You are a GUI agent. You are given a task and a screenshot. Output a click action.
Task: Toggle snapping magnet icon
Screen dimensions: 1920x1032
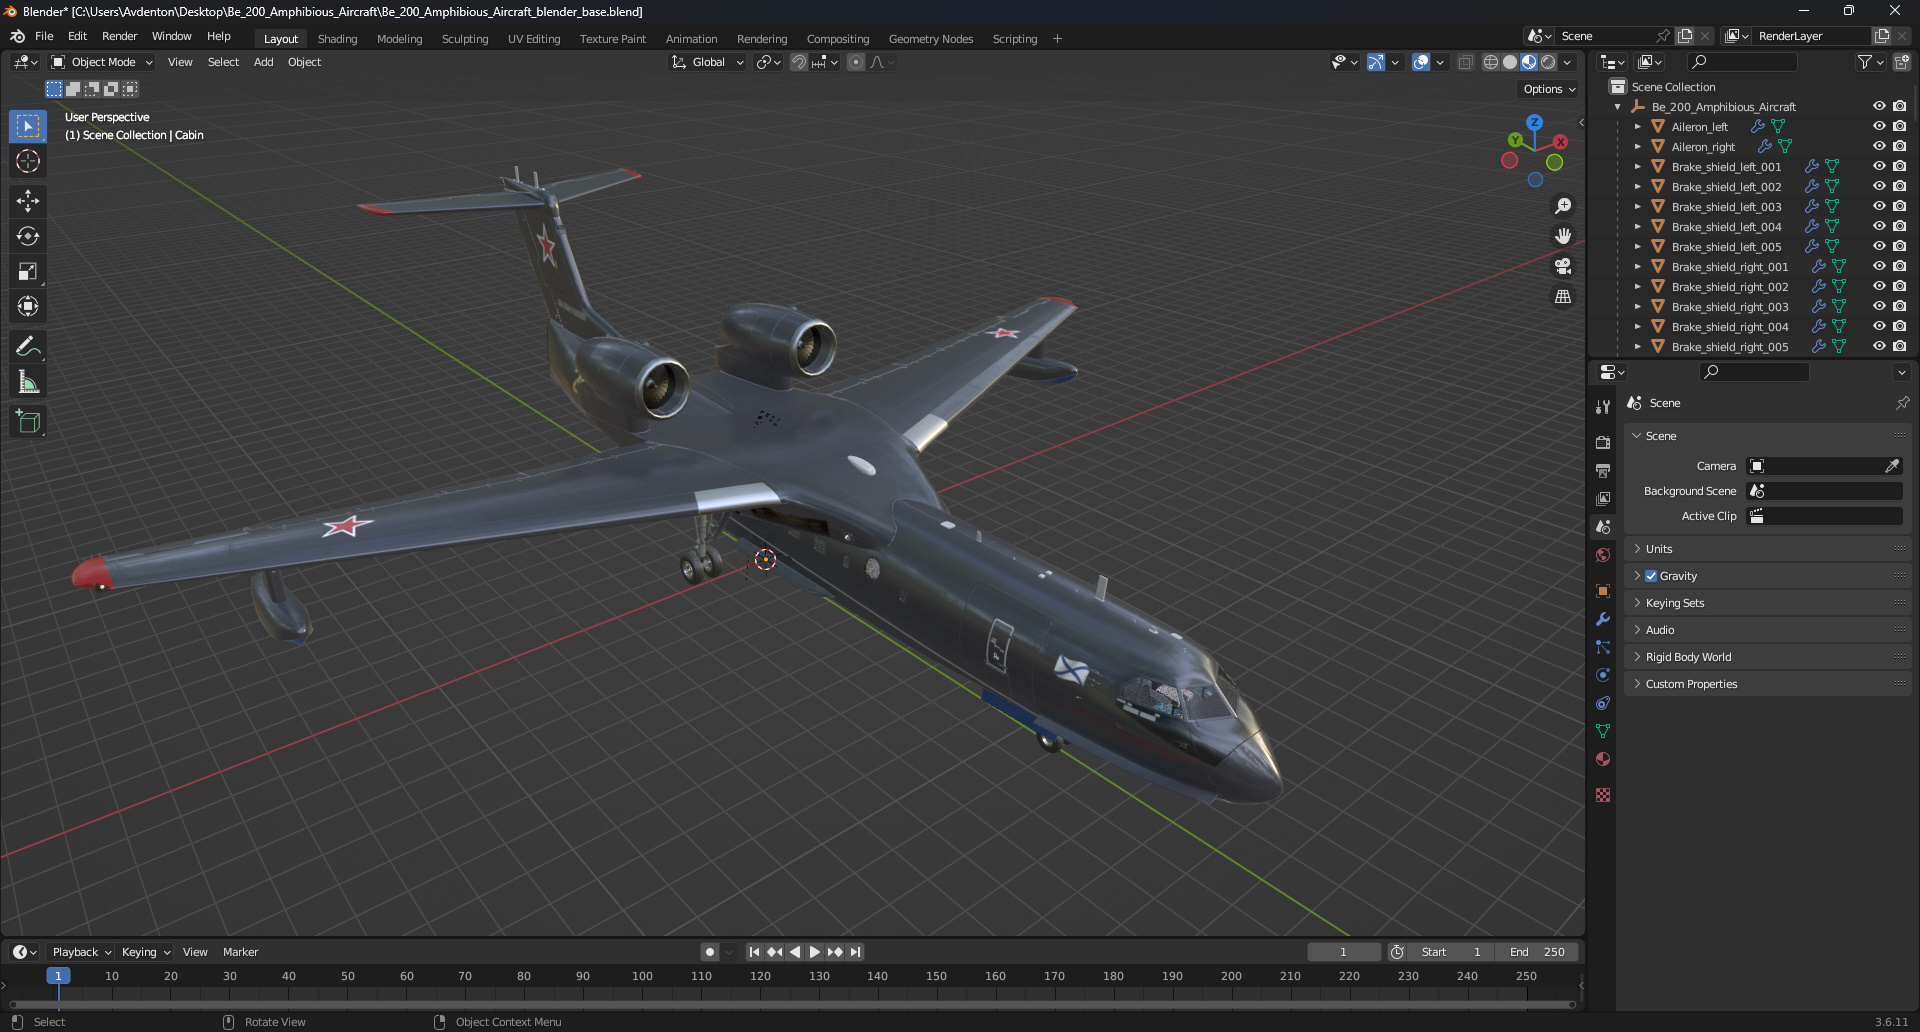(x=799, y=62)
